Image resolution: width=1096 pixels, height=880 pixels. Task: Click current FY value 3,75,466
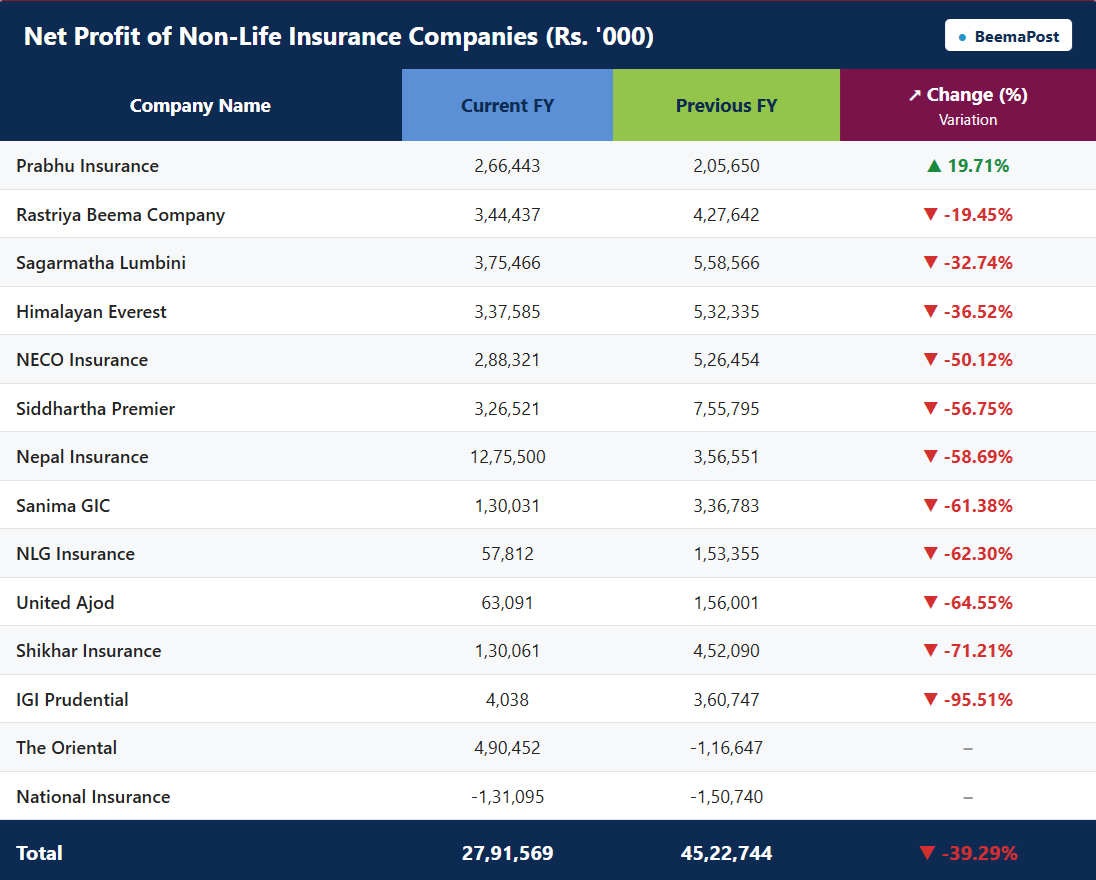[507, 263]
